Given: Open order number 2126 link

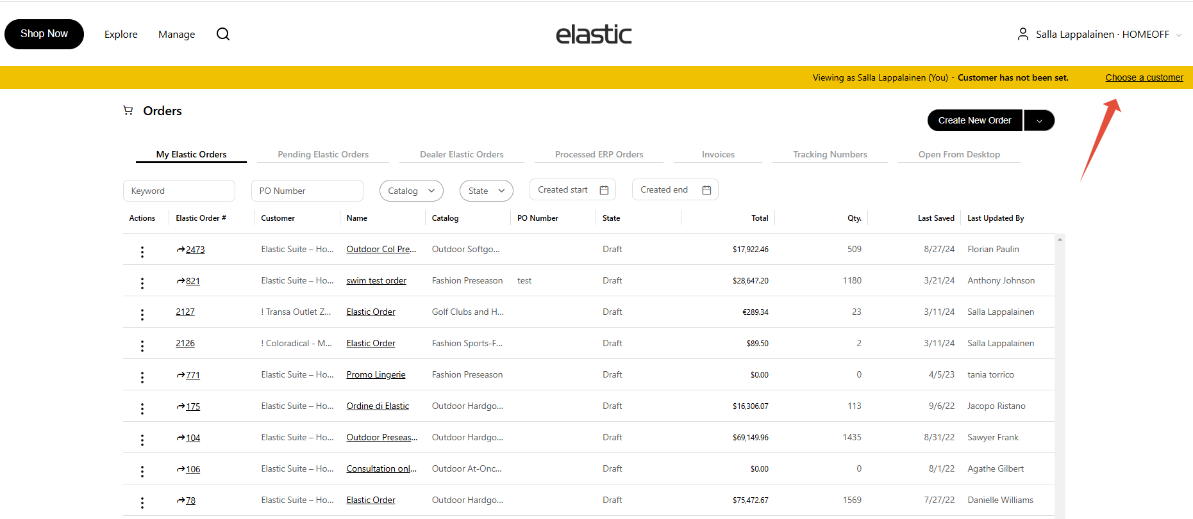Looking at the screenshot, I should [x=185, y=343].
